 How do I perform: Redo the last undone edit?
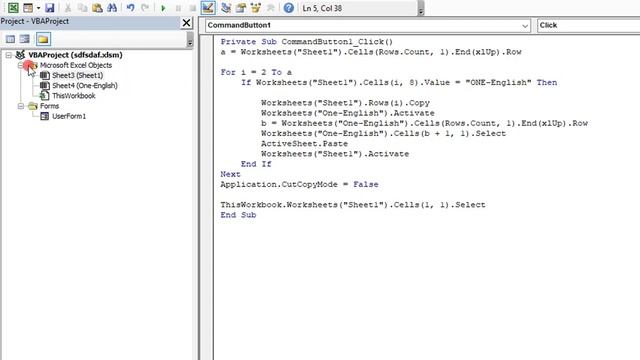click(145, 8)
